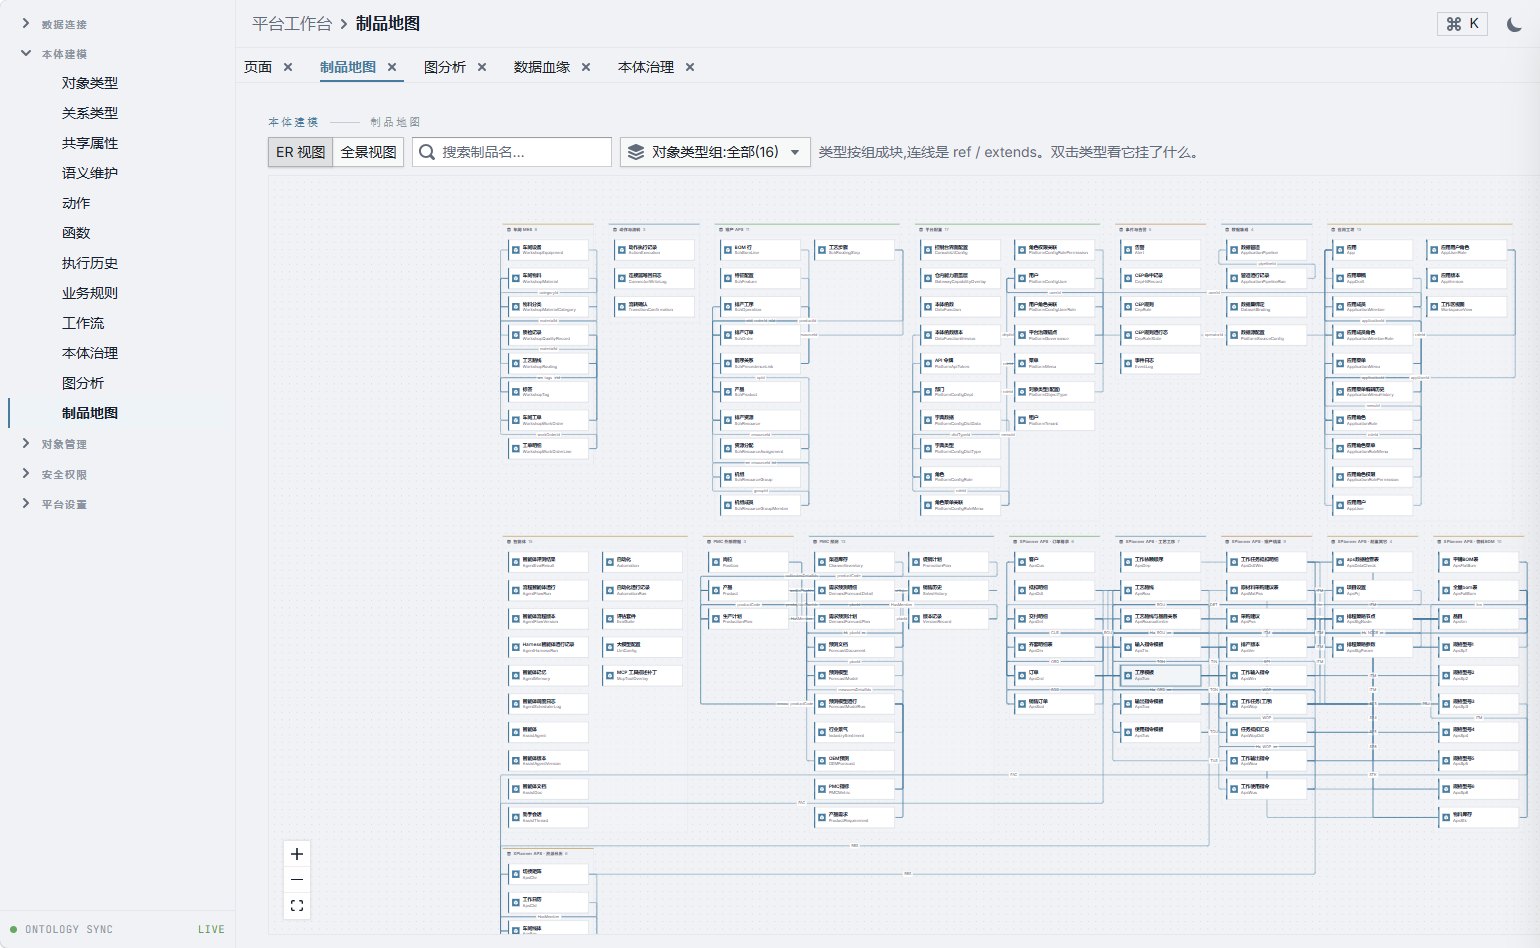Screen dimensions: 1540x948
Task: Open 对象类型 in the sidebar
Action: tap(90, 83)
